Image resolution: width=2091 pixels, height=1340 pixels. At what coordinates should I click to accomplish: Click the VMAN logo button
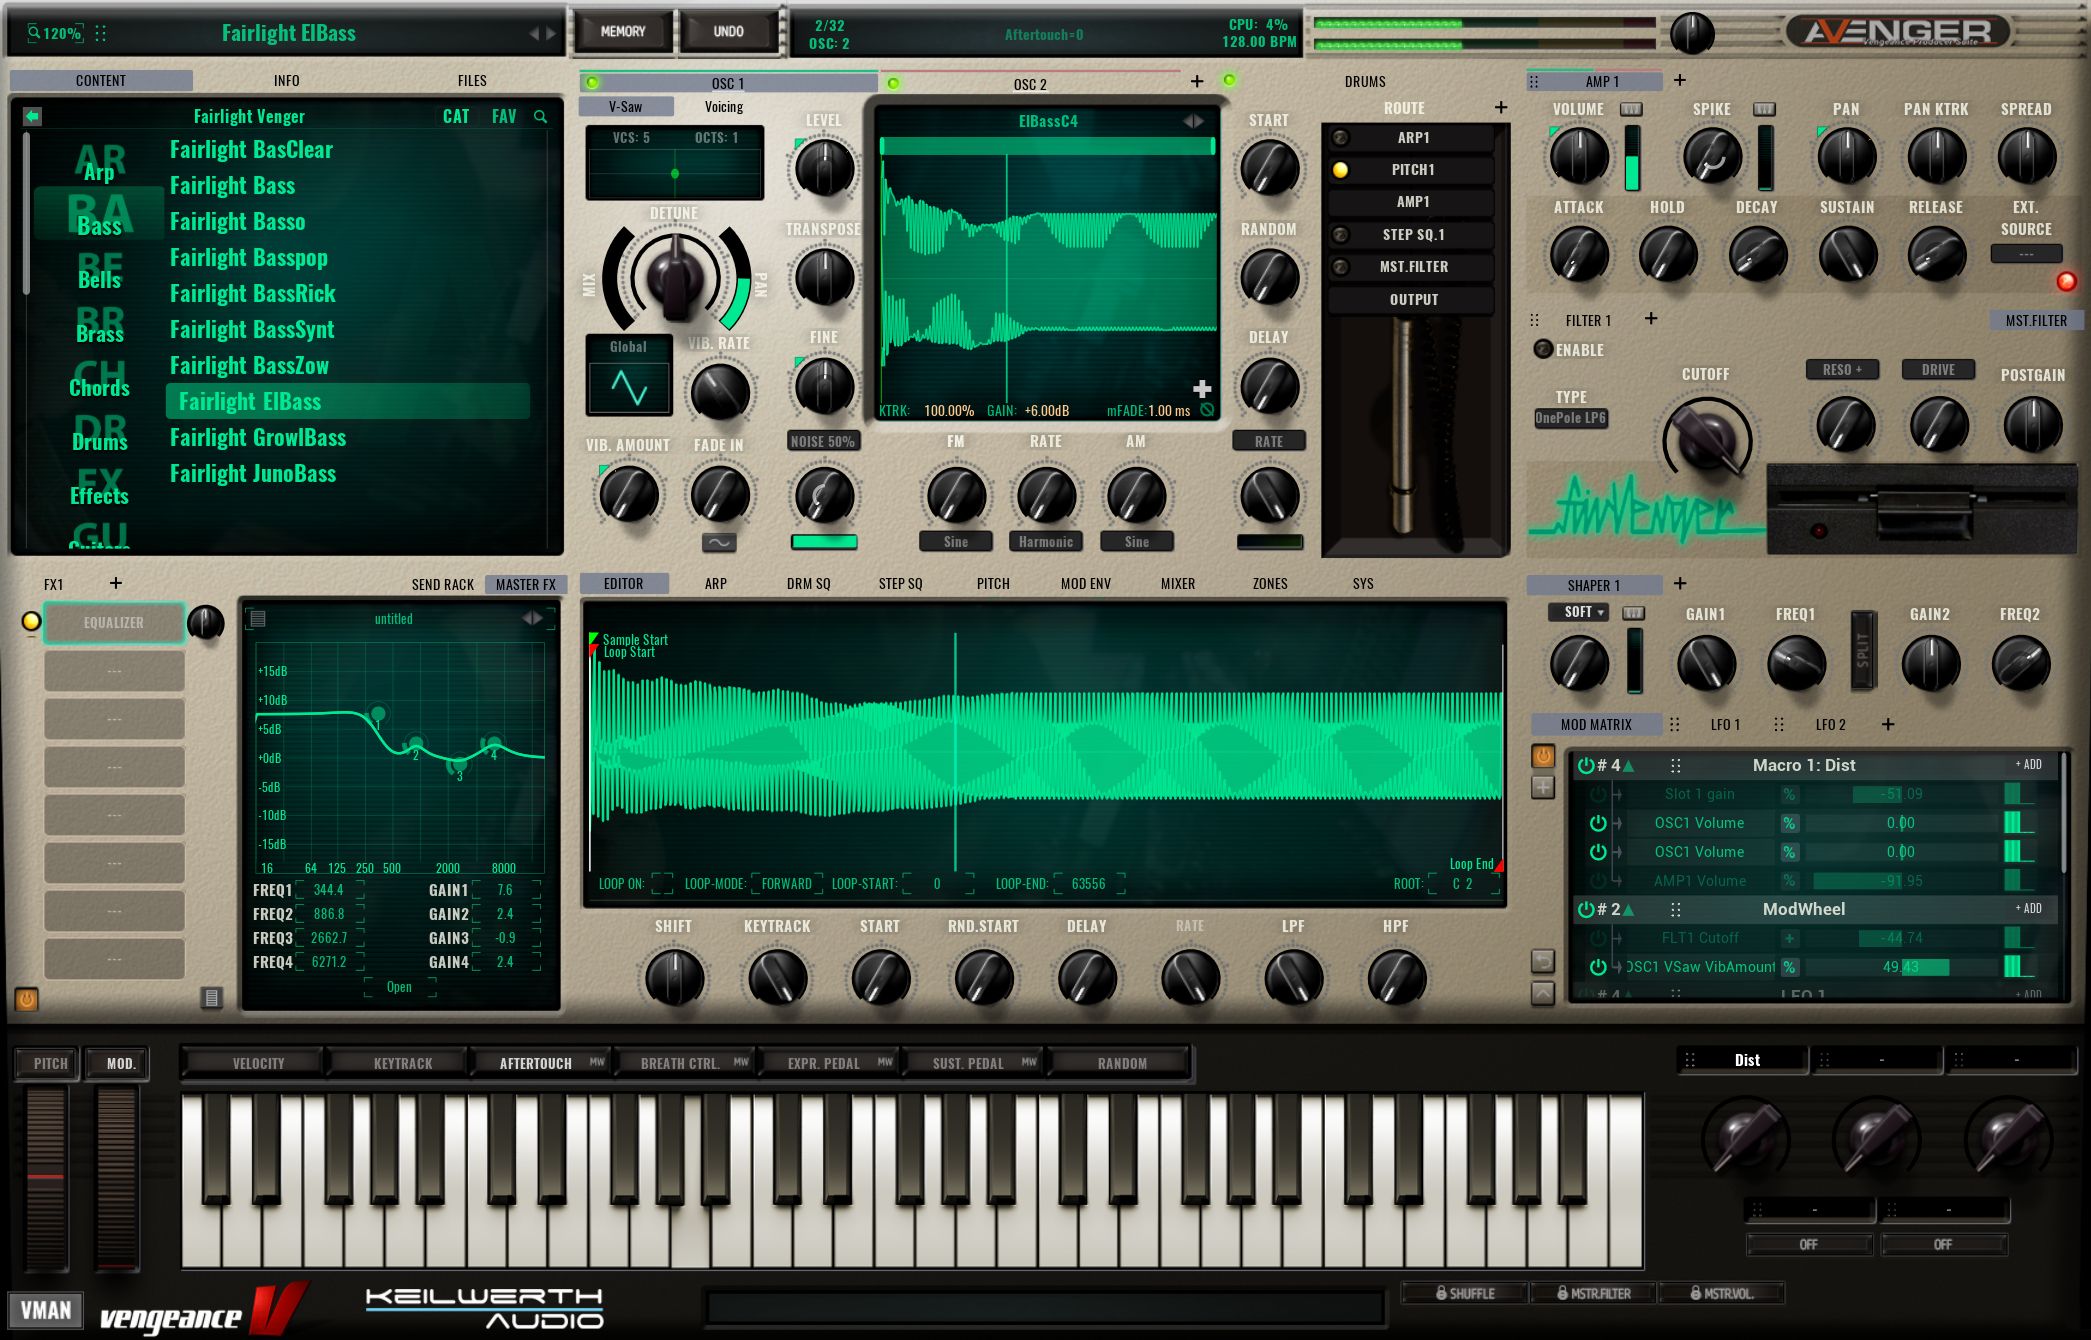46,1310
